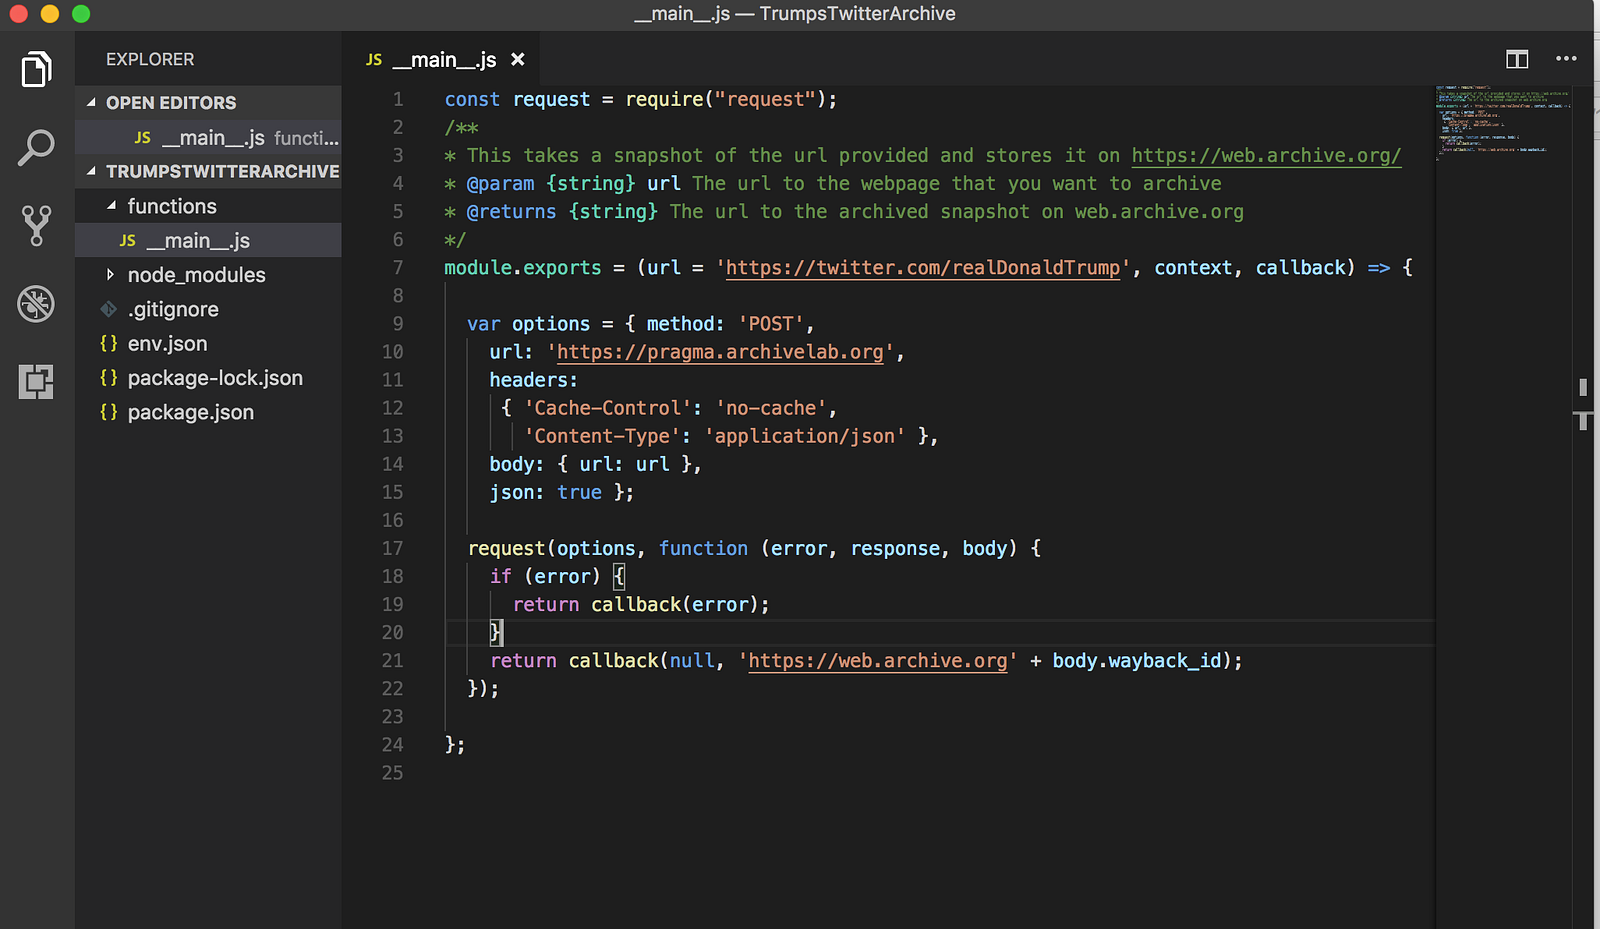
Task: Click the Split Editor icon
Action: pyautogui.click(x=1516, y=60)
